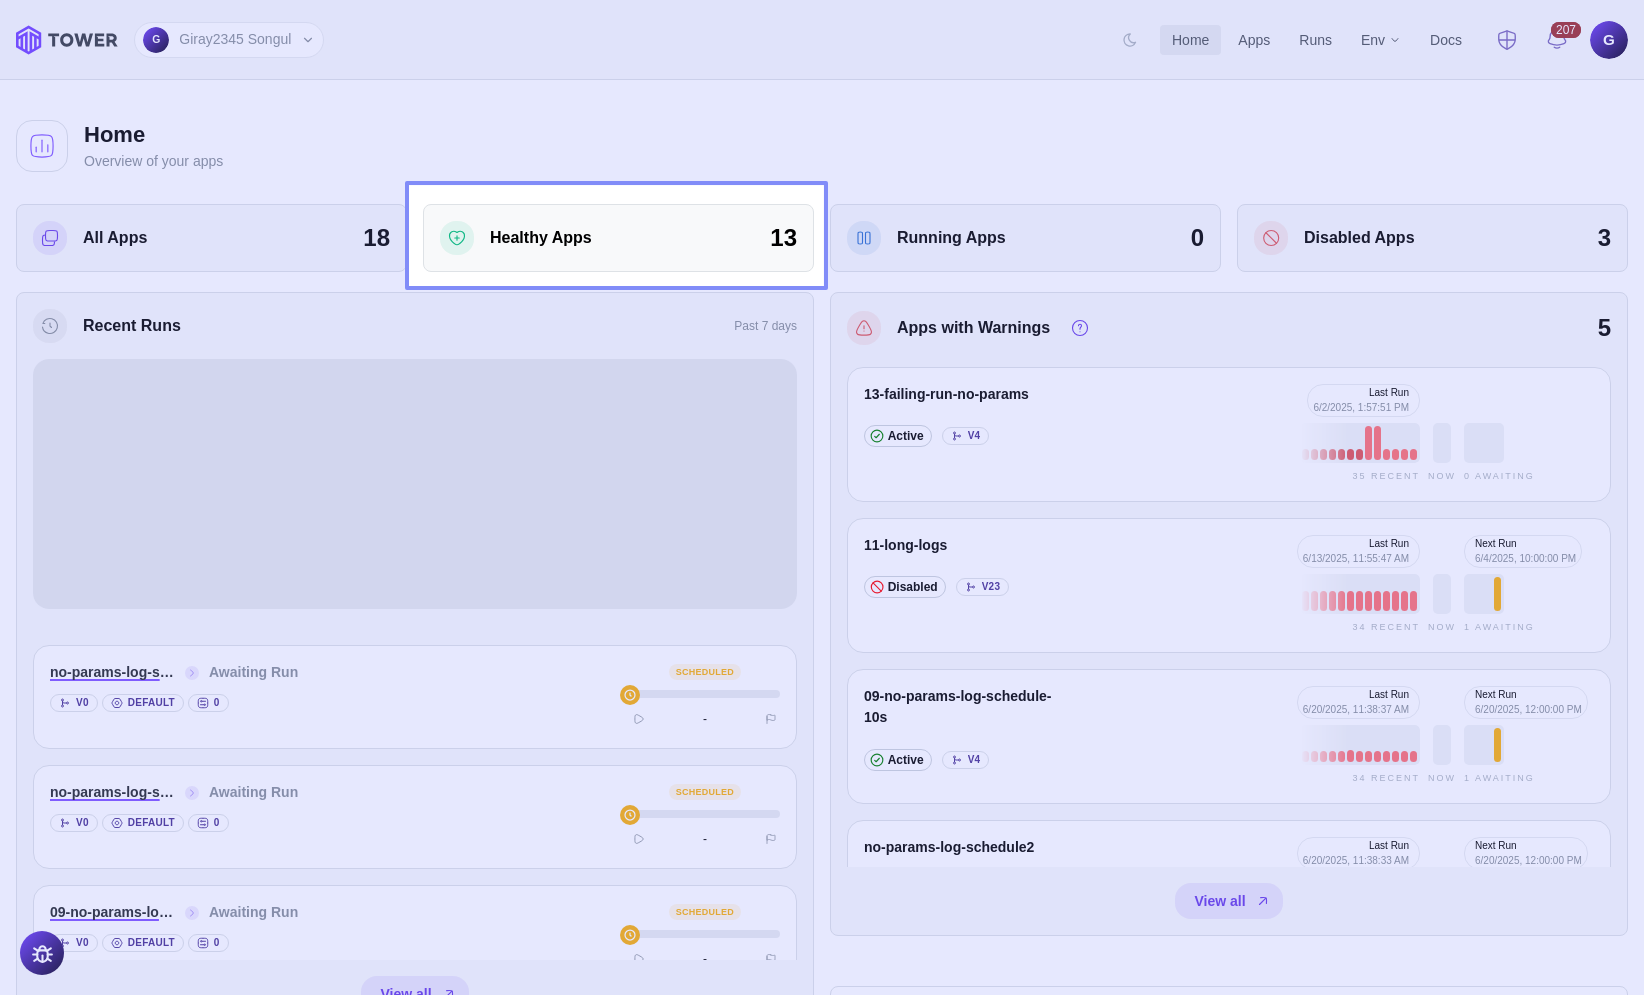Click the Disabled Apps icon
The height and width of the screenshot is (995, 1644).
pos(1271,238)
